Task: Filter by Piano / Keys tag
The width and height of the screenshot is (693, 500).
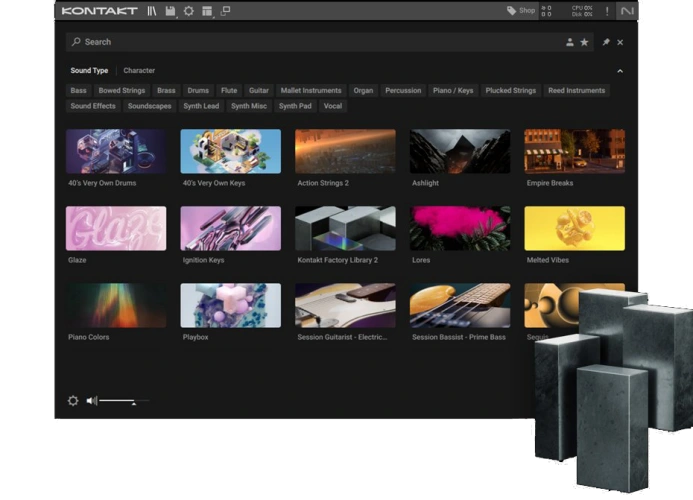Action: pos(453,91)
